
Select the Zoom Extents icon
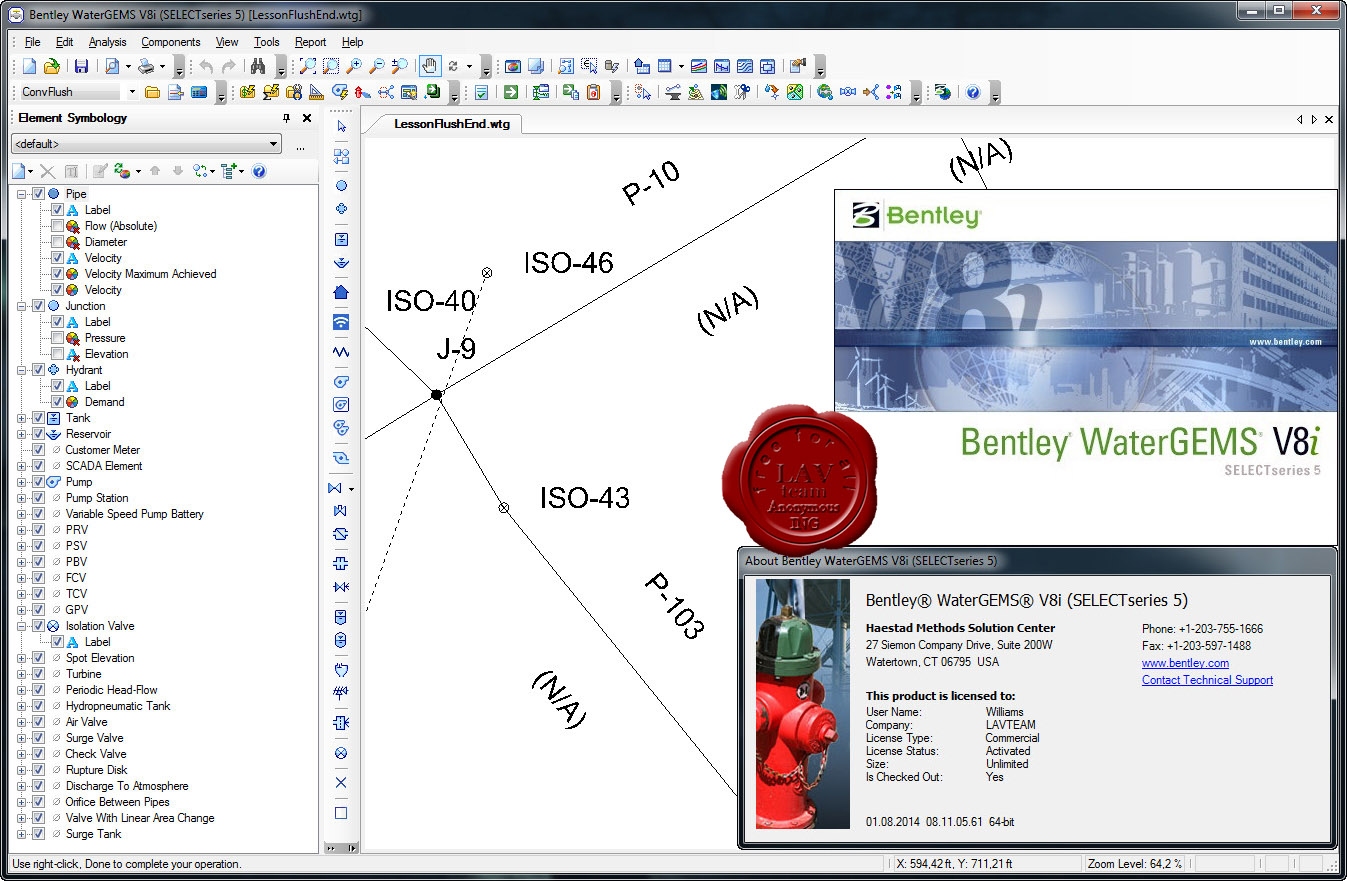pos(308,67)
